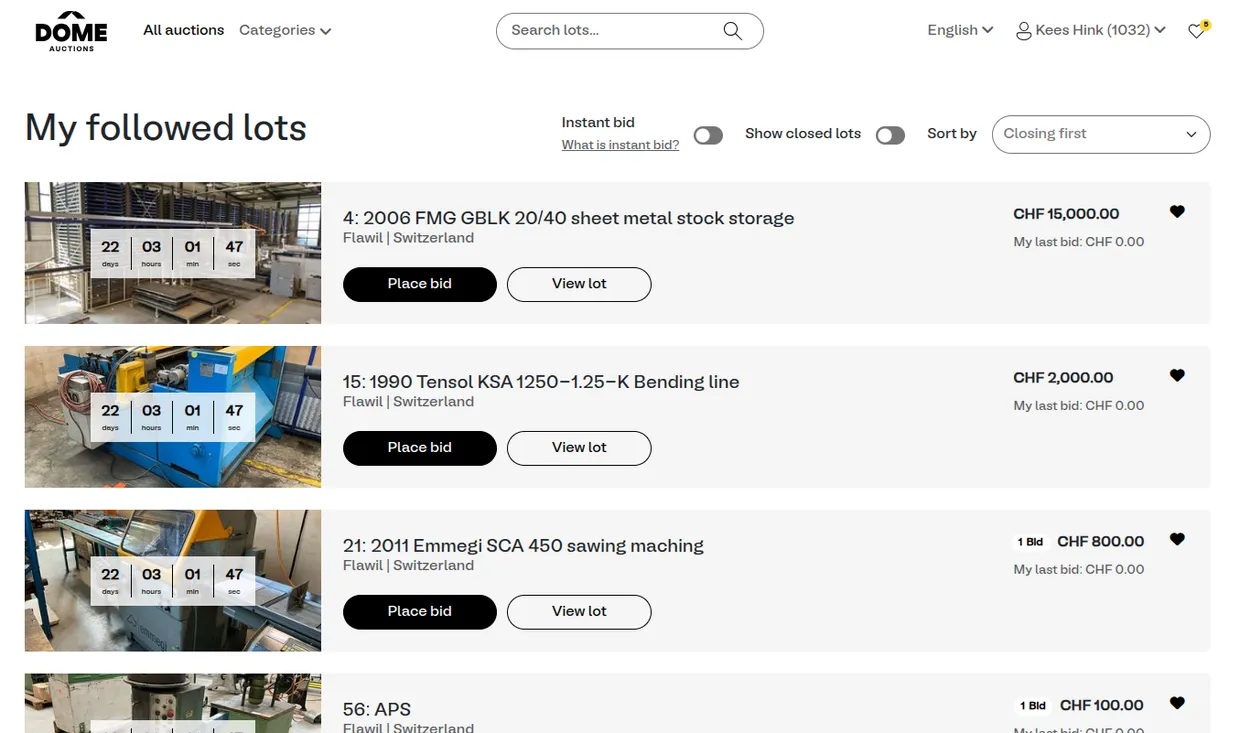Viewport: 1240px width, 733px height.
Task: Place bid on FMG GBLK storage lot
Action: click(419, 284)
